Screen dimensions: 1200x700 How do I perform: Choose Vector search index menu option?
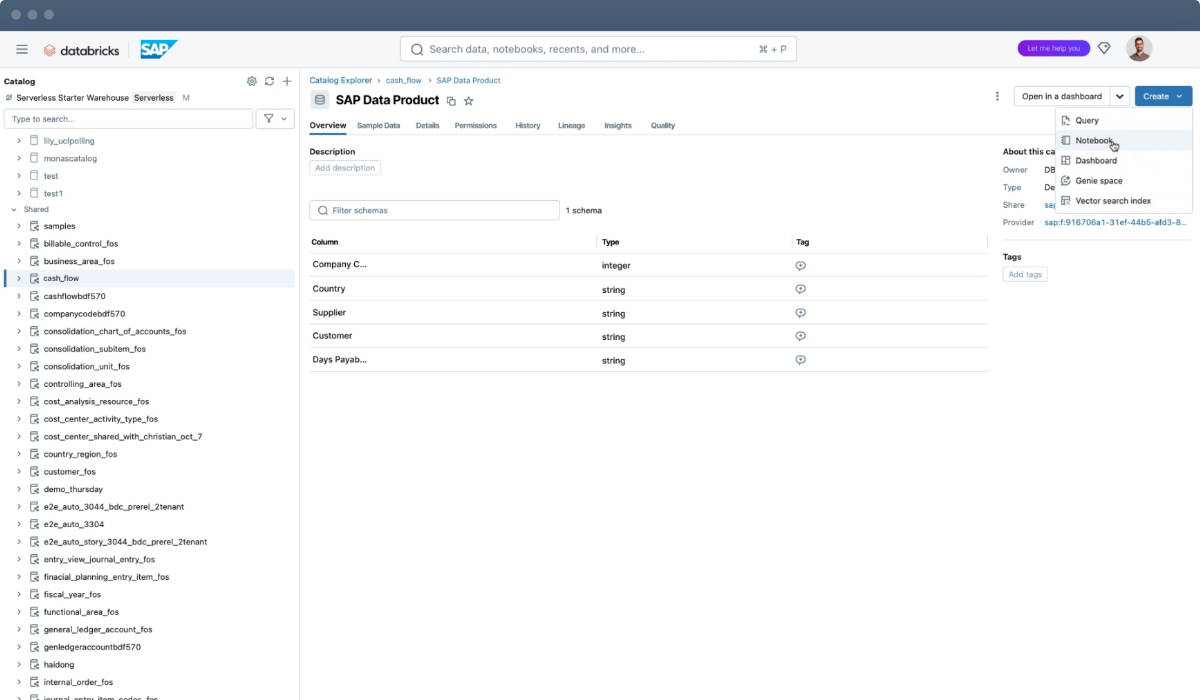(x=1112, y=201)
